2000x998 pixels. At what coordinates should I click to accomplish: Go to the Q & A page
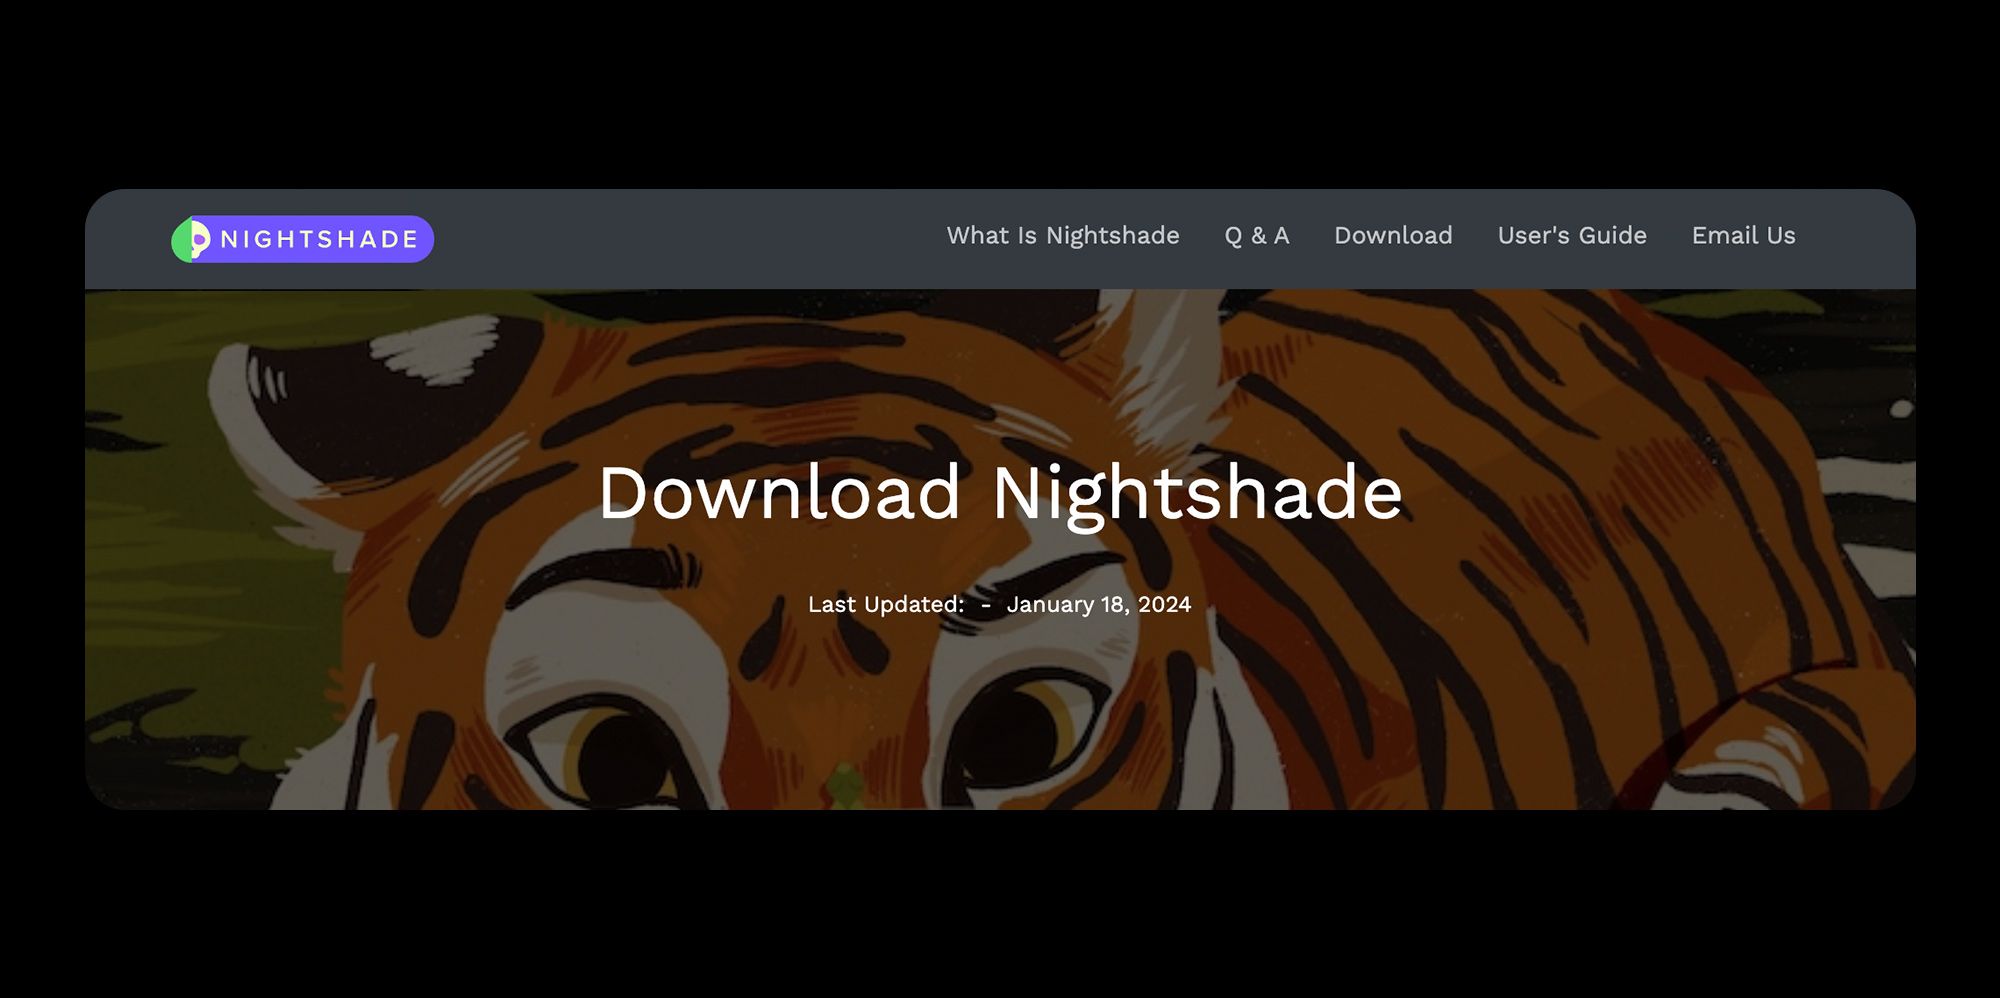click(x=1257, y=236)
